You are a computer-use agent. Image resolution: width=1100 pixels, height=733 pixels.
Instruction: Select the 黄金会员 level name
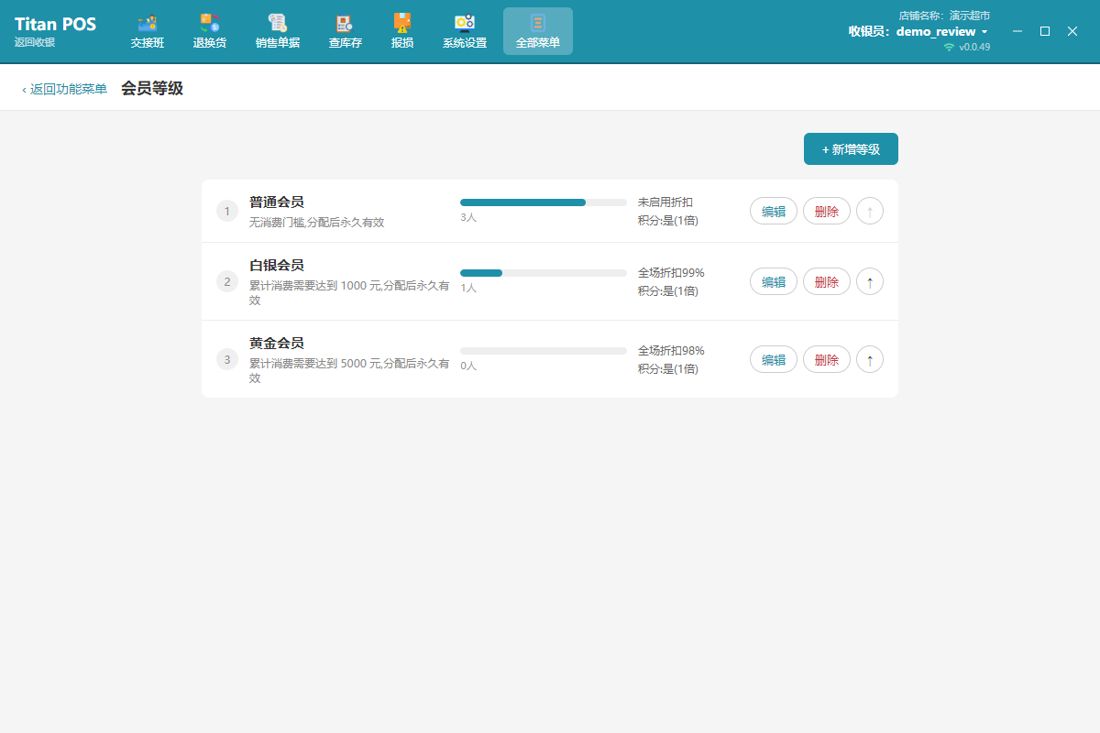(276, 343)
